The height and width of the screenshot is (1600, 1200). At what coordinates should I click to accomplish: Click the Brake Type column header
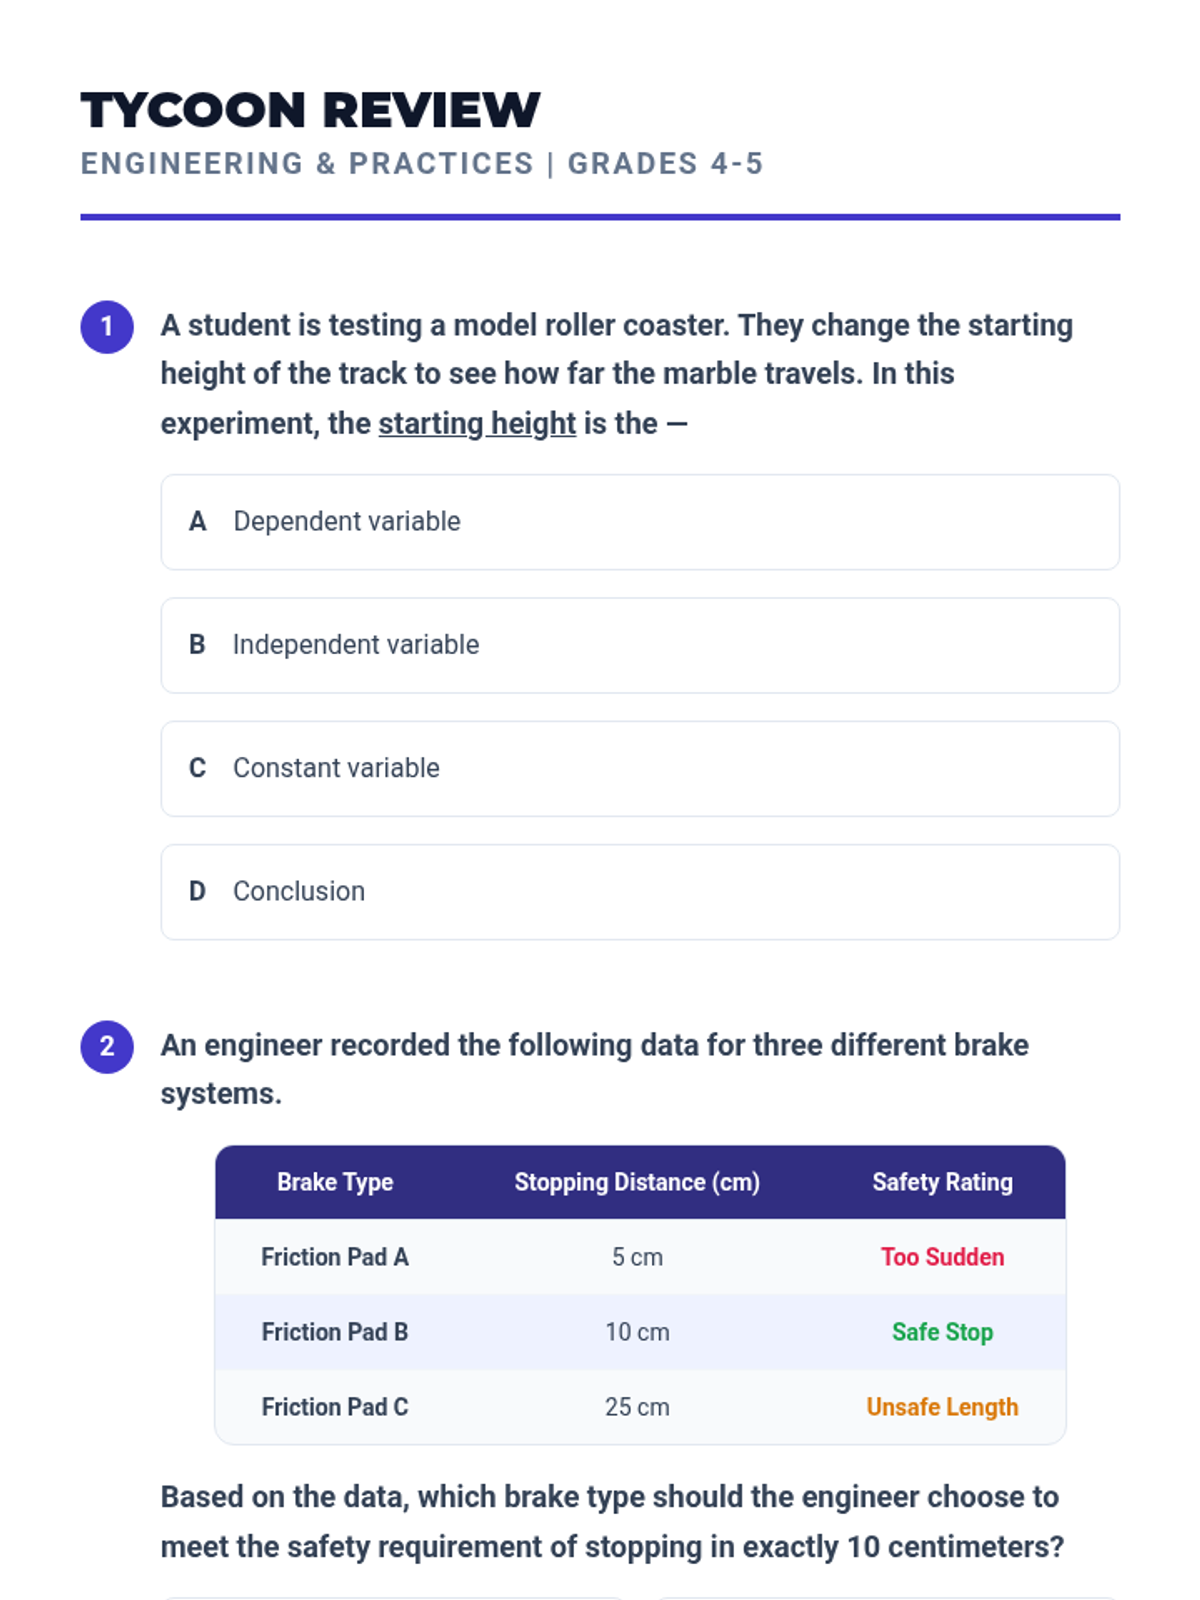point(335,1182)
